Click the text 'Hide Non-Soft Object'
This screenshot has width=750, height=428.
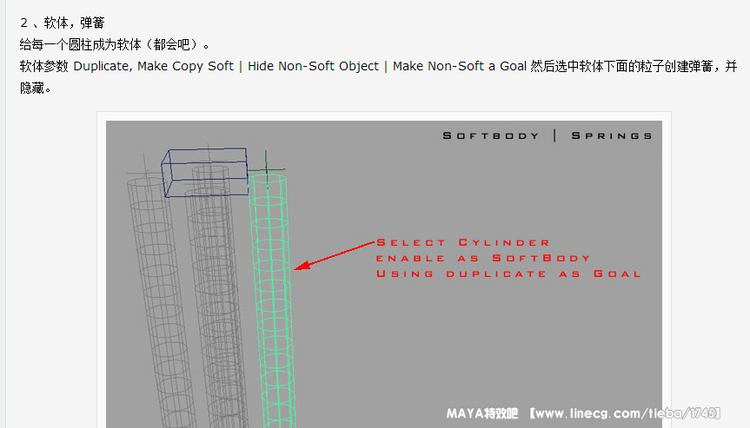coord(313,66)
